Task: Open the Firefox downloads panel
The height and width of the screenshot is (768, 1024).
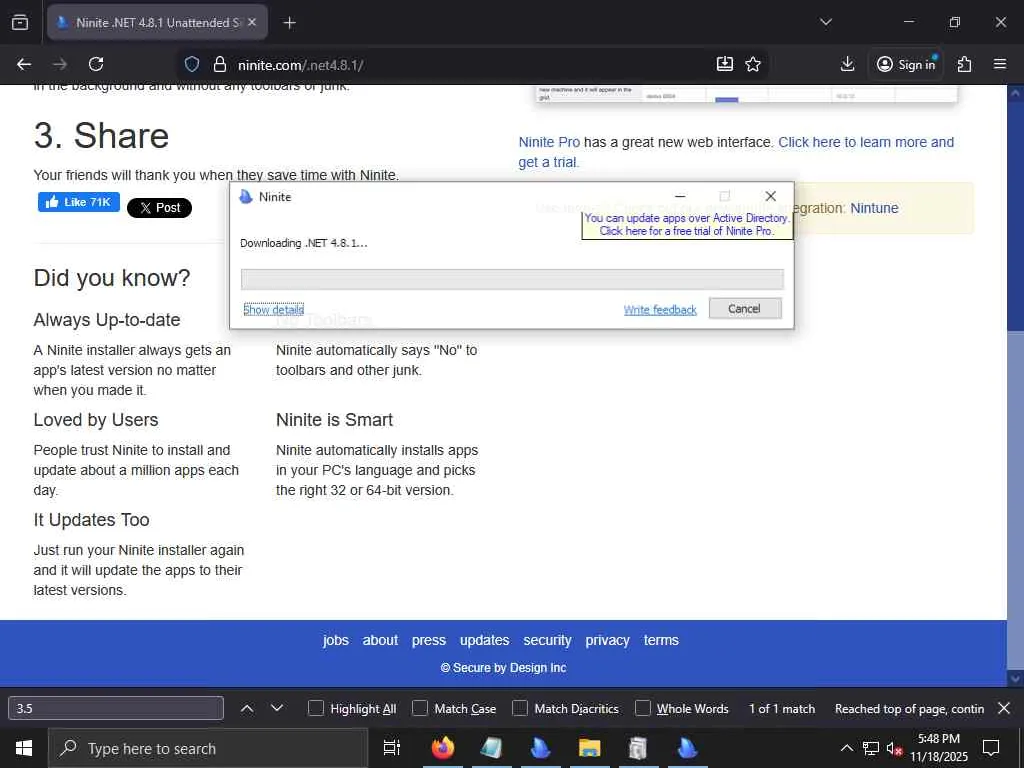Action: (x=847, y=64)
